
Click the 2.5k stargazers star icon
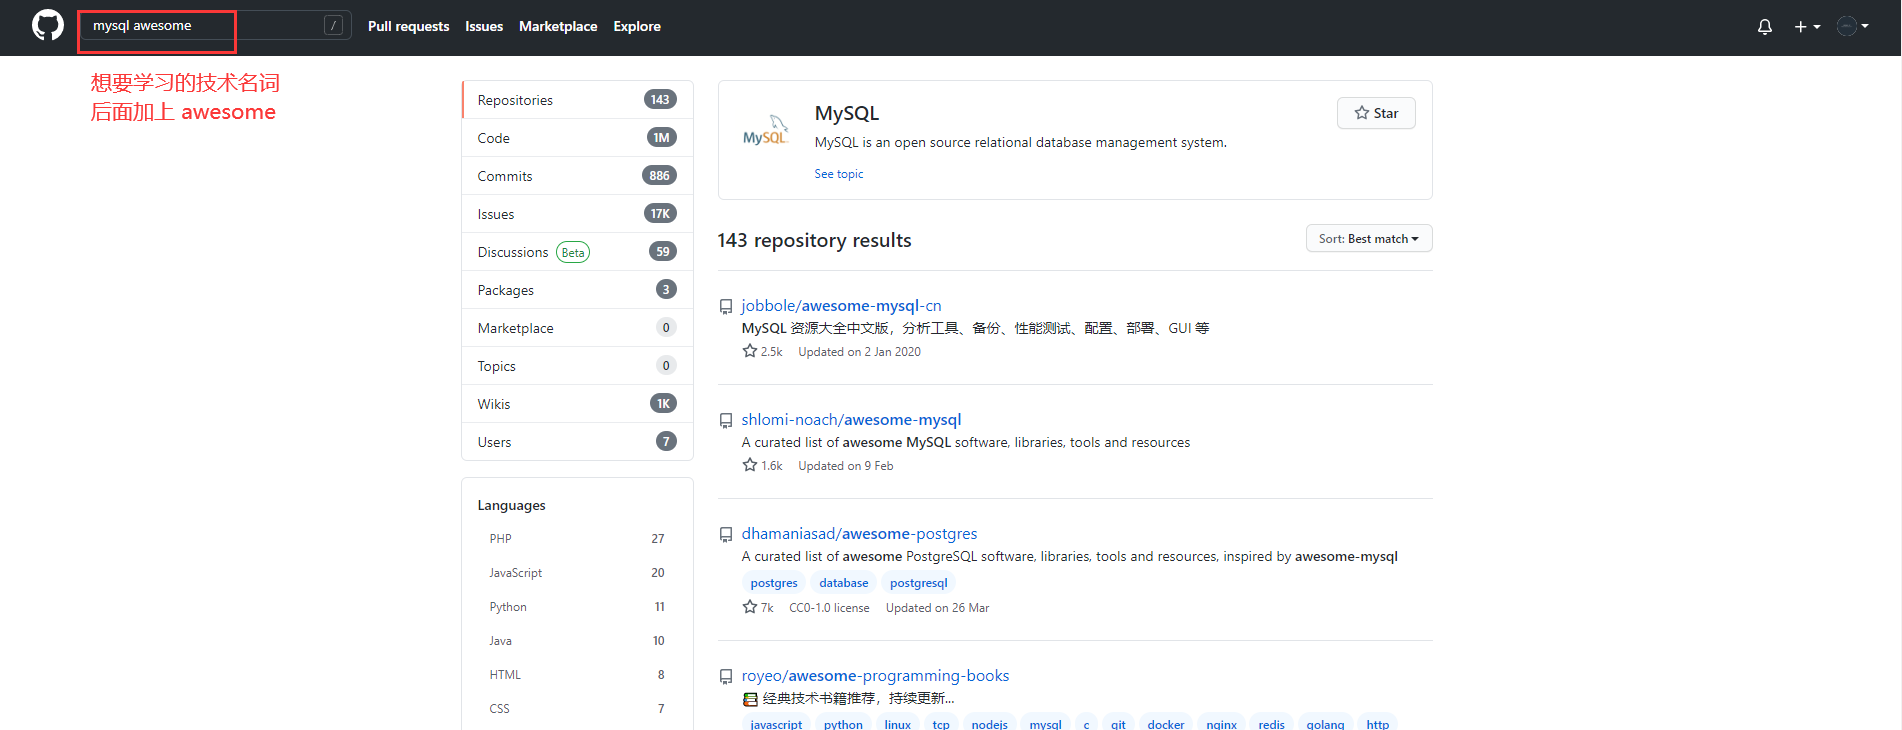tap(750, 351)
